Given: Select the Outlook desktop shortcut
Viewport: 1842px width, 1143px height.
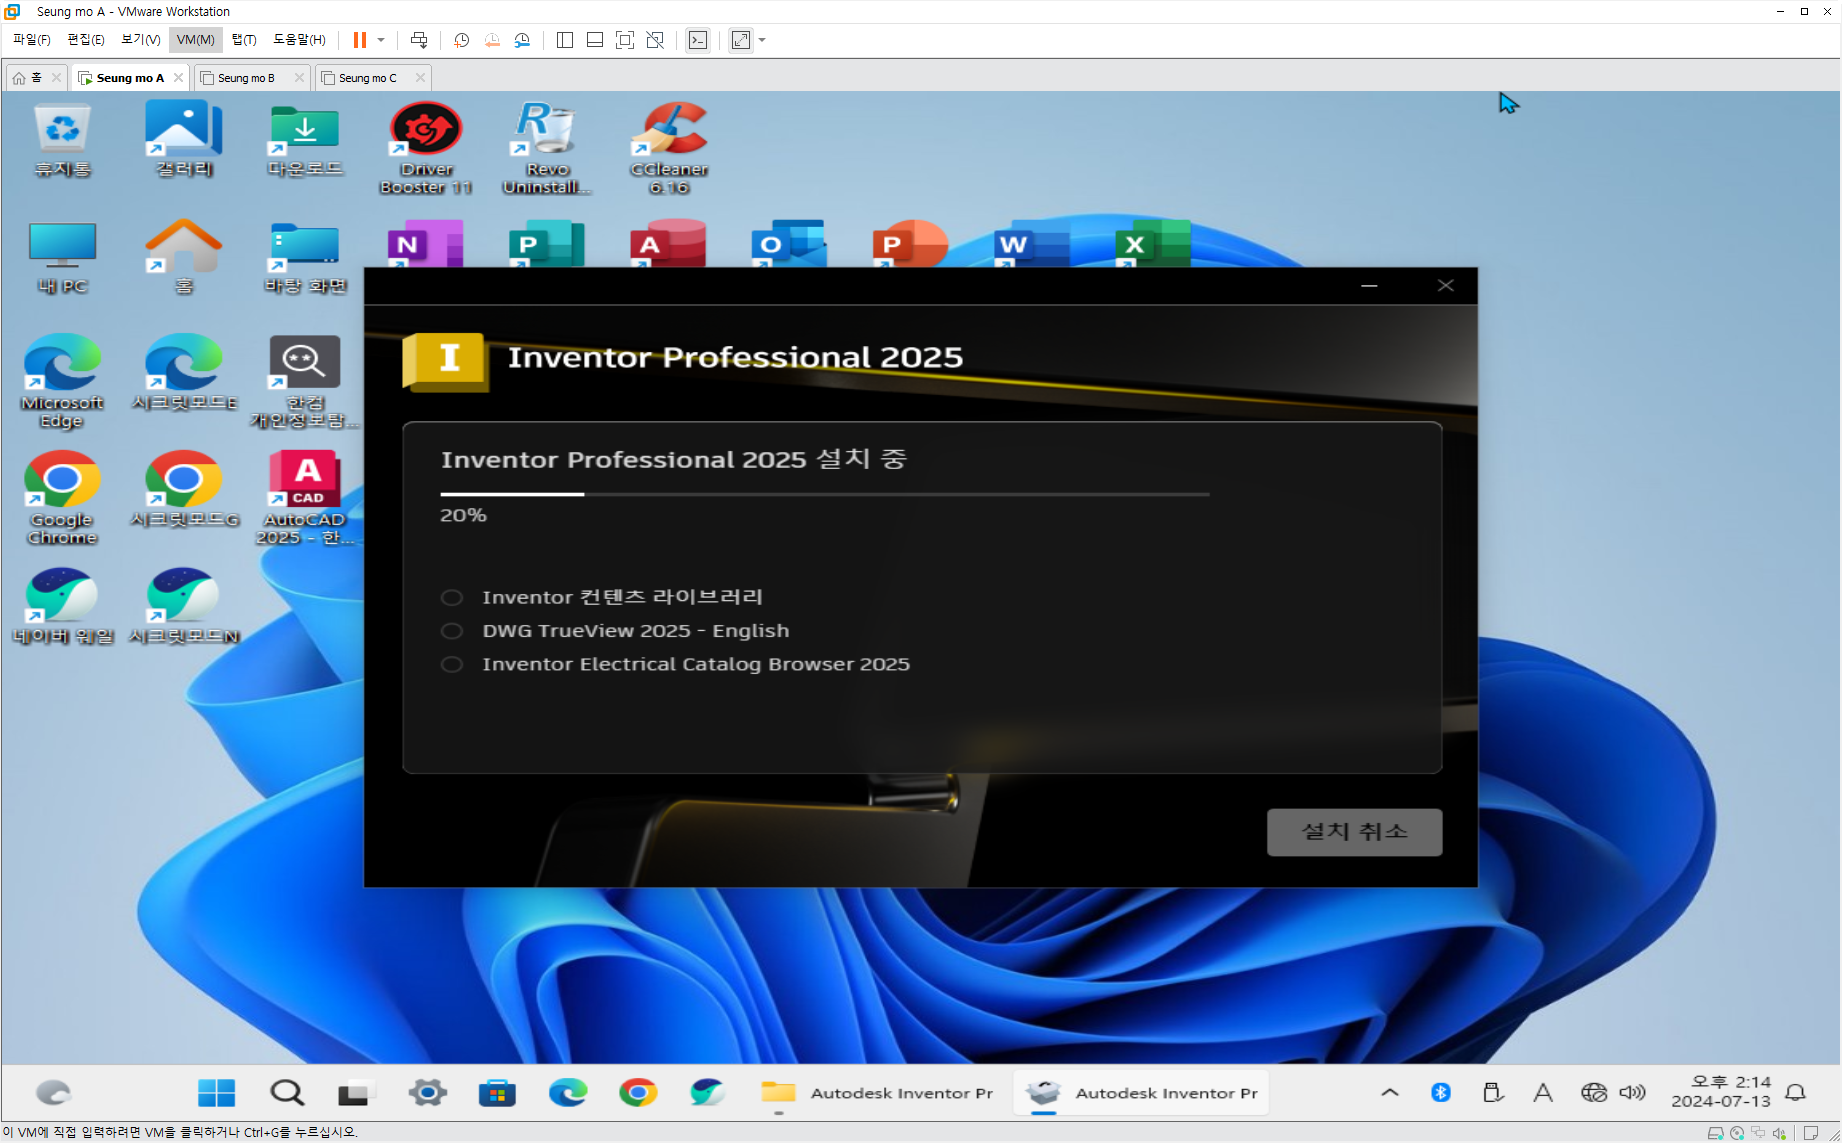Looking at the screenshot, I should (788, 243).
